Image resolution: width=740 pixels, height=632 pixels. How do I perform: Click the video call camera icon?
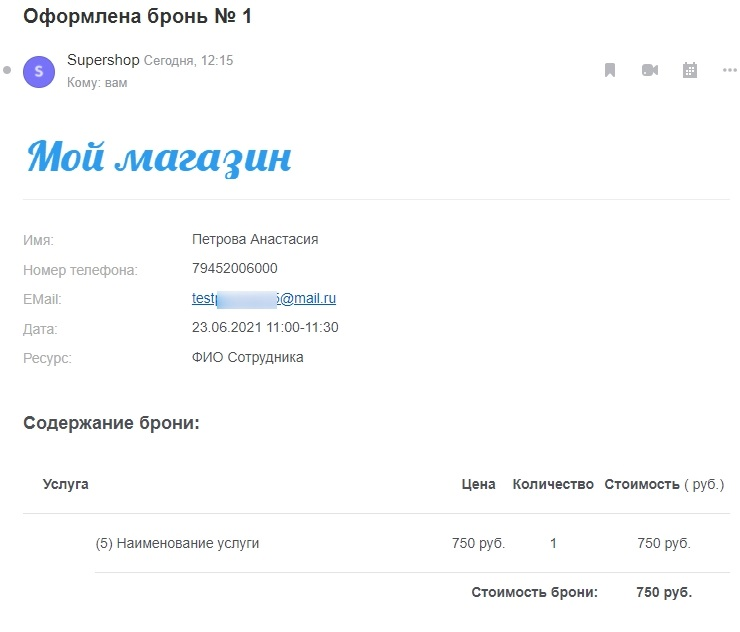coord(650,70)
